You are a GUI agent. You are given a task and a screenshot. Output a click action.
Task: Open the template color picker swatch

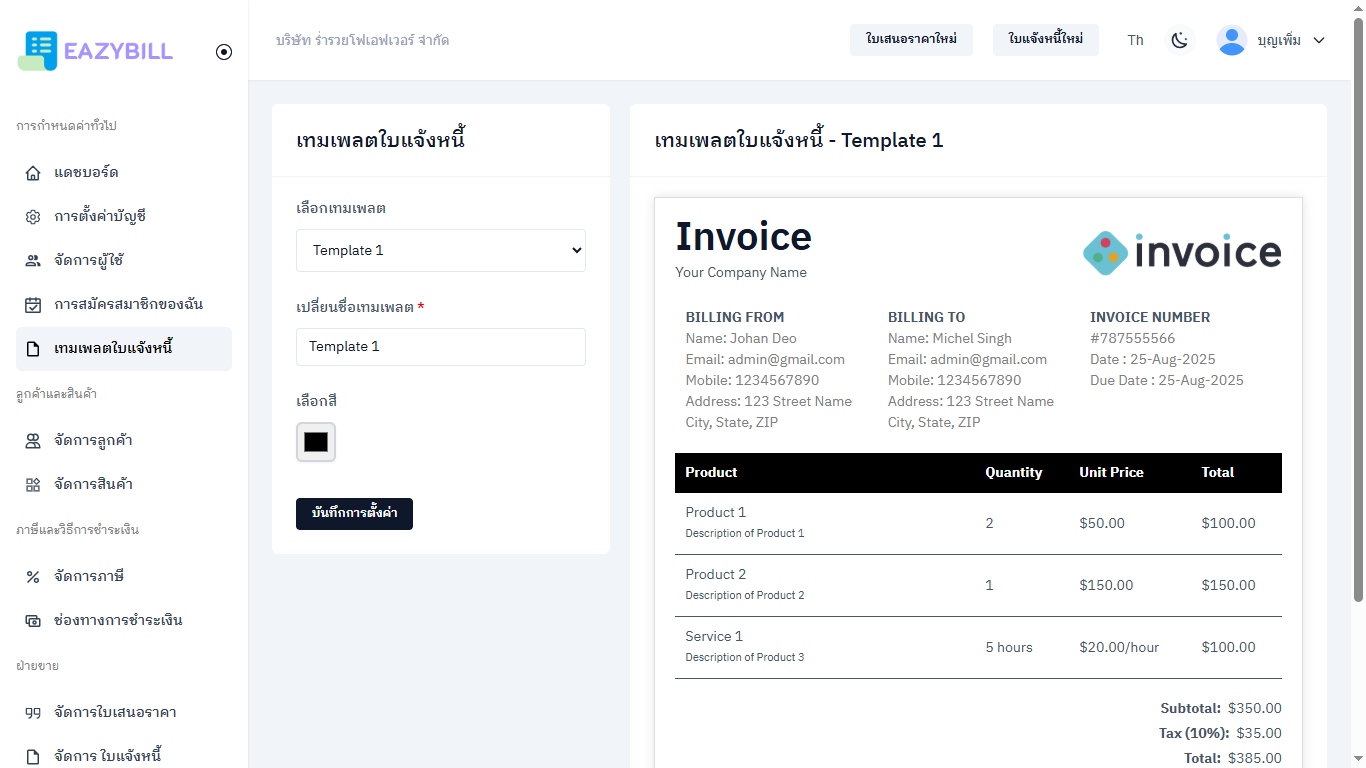coord(315,441)
